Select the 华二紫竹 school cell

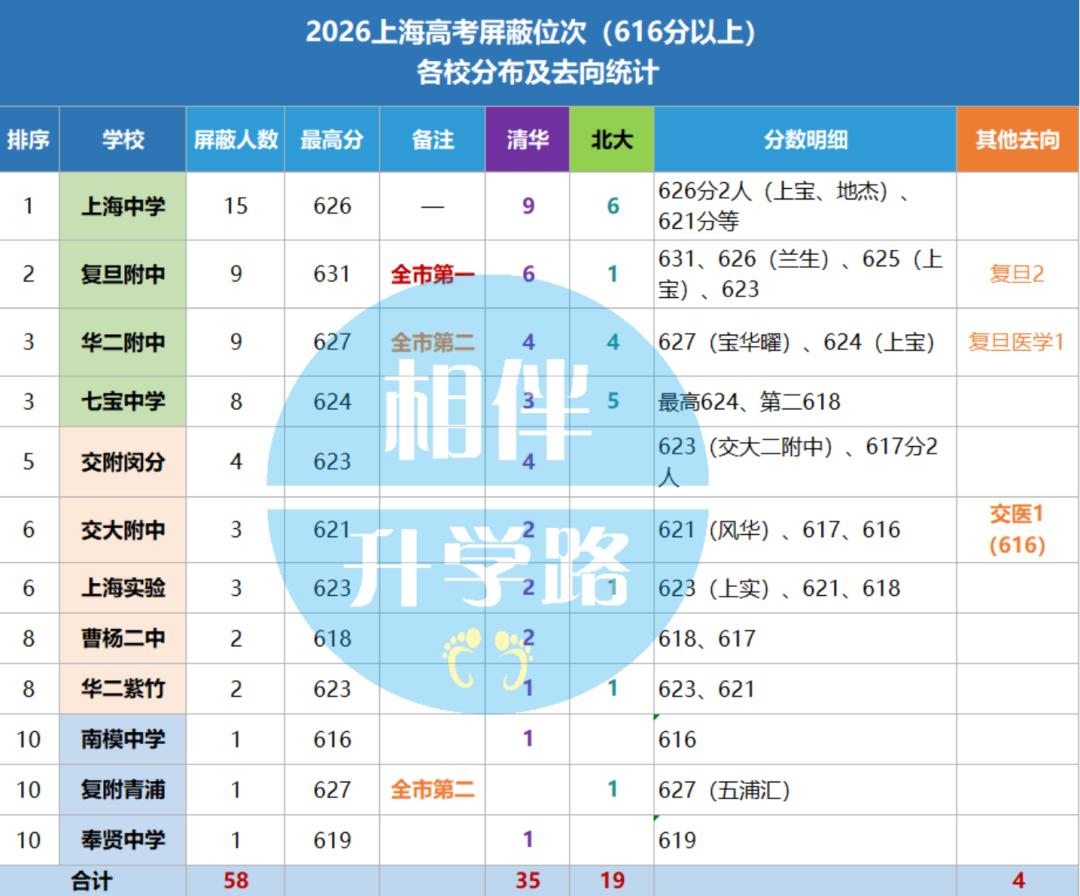[x=123, y=689]
